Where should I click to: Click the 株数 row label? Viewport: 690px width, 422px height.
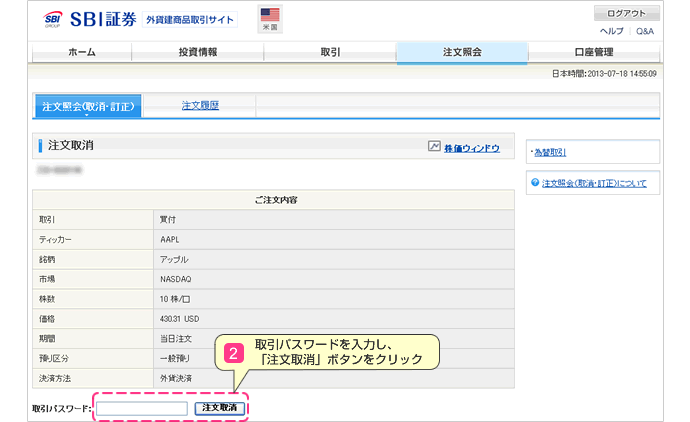pyautogui.click(x=47, y=299)
